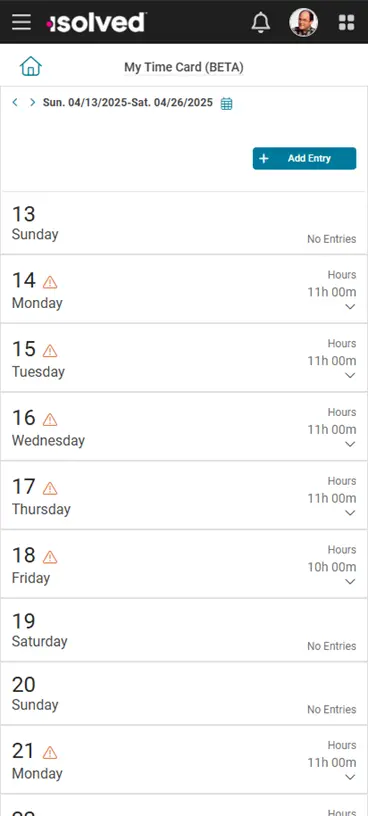
Task: Click the Add Entry button
Action: tap(304, 158)
